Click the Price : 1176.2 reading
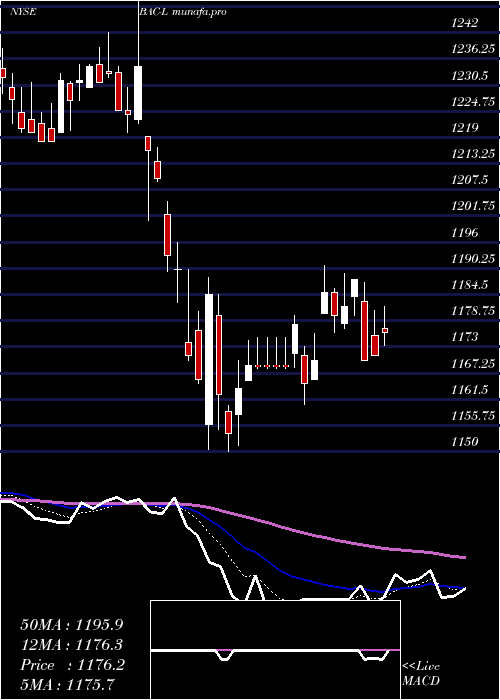The image size is (500, 700). [72, 665]
